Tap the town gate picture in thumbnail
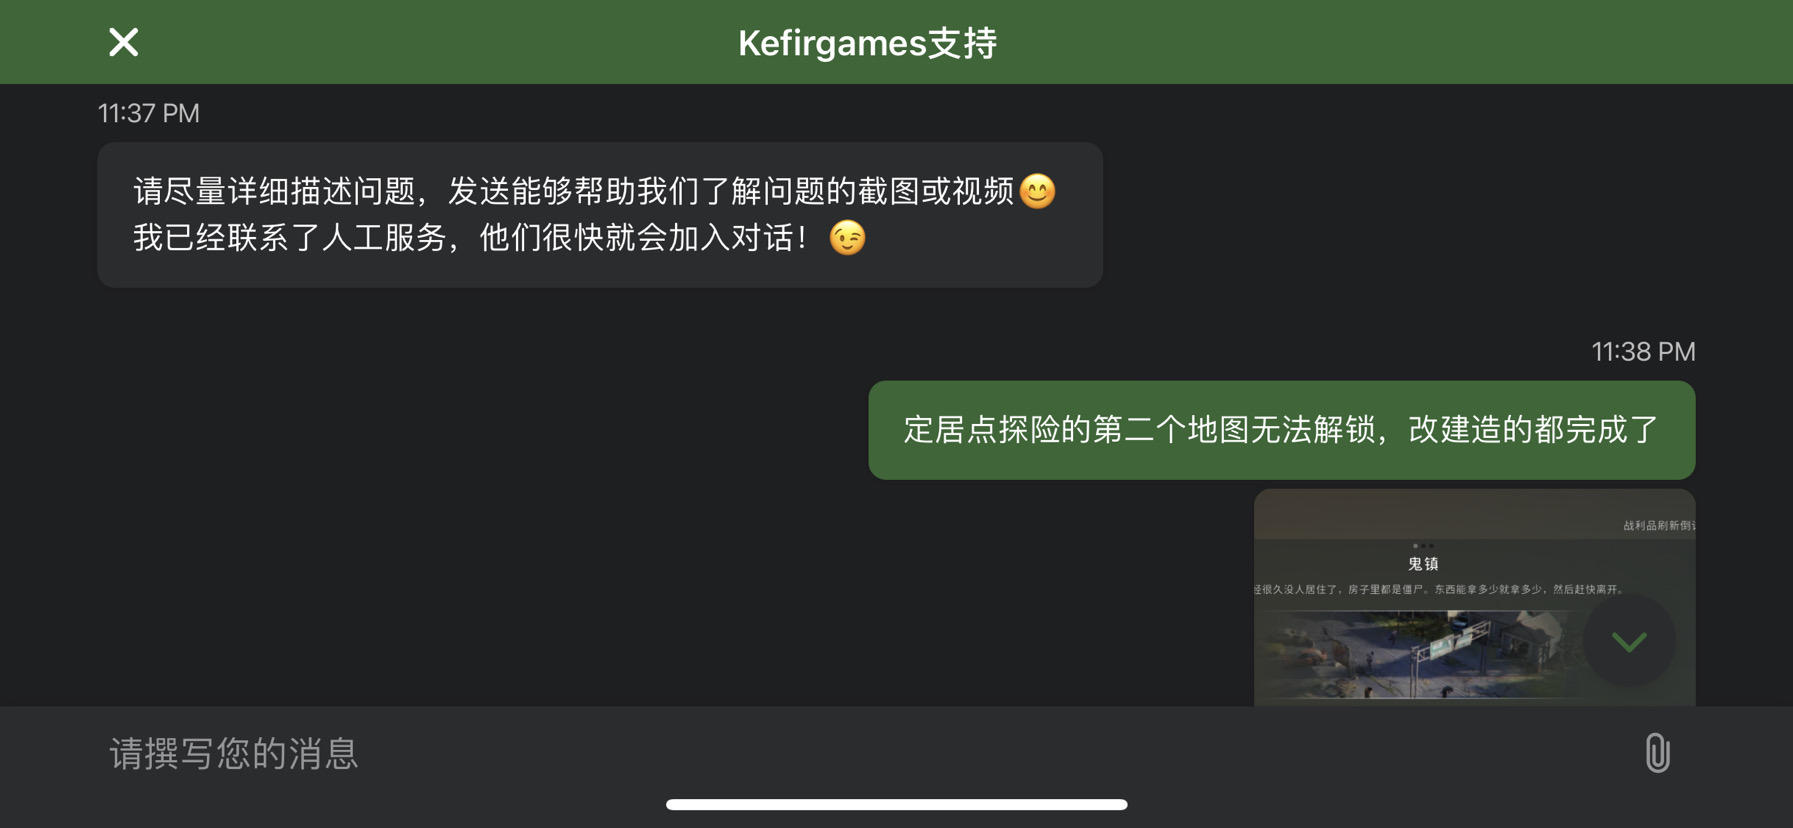Image resolution: width=1793 pixels, height=828 pixels. (1420, 654)
